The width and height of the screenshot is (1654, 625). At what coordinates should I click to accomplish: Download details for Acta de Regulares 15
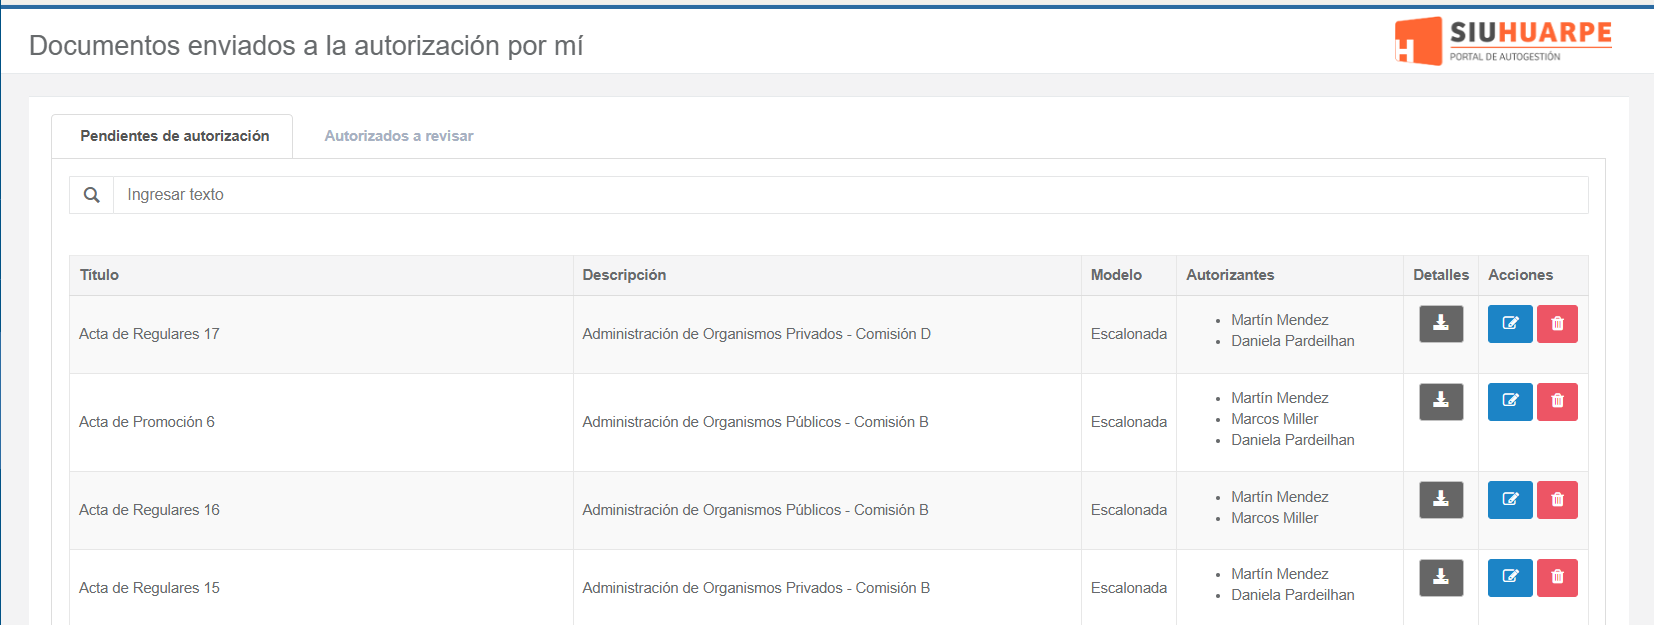[x=1441, y=578]
